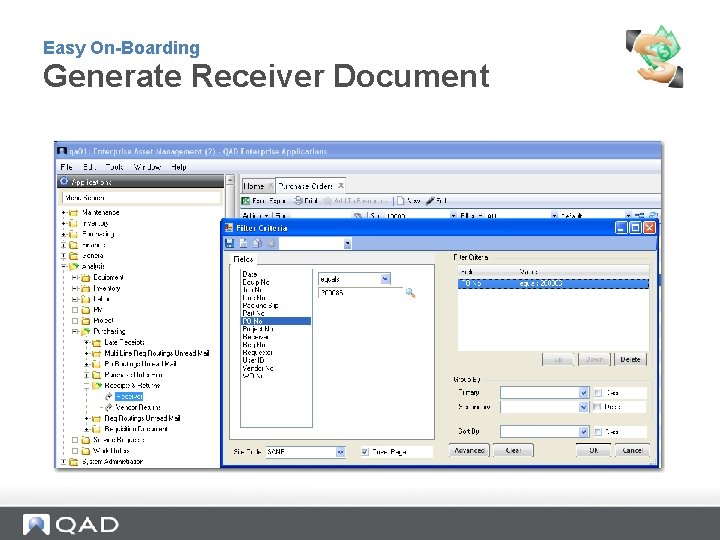Collapse the Purchasing tree node
This screenshot has height=540, width=720.
74,331
